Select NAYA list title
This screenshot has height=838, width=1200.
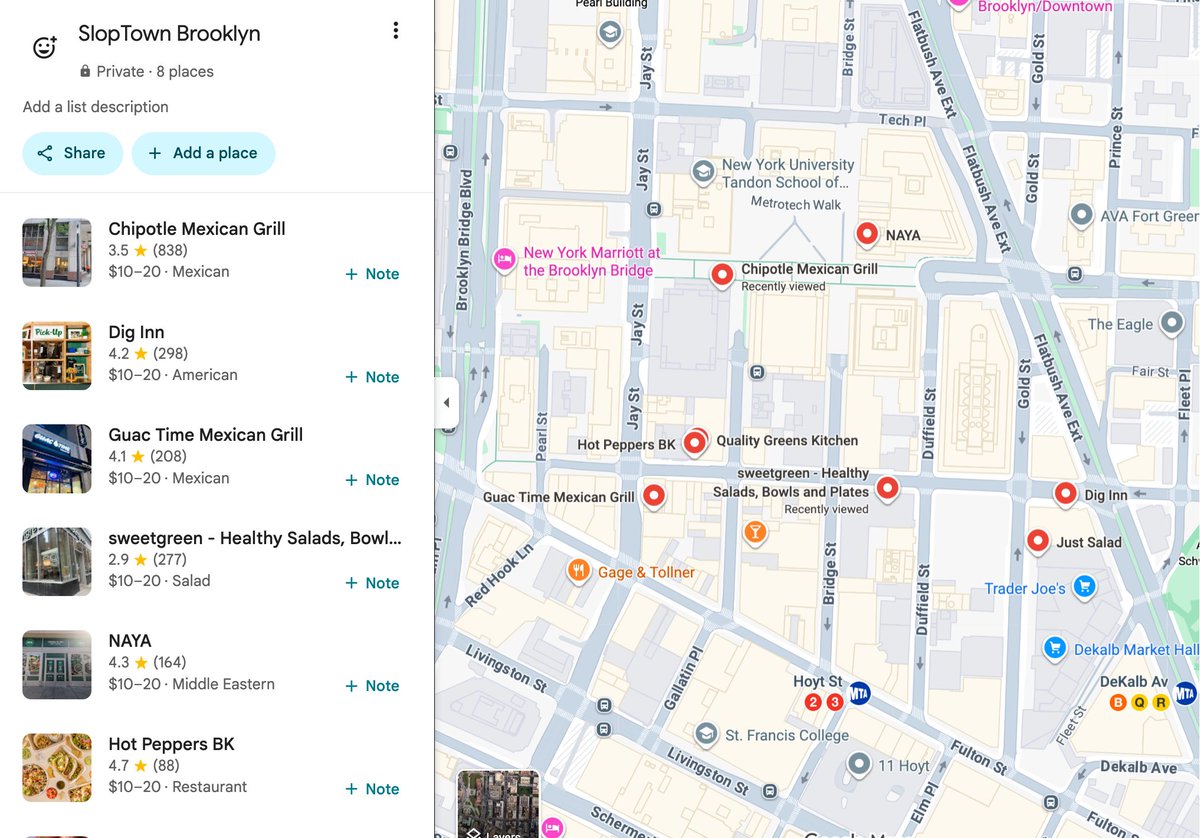coord(130,641)
